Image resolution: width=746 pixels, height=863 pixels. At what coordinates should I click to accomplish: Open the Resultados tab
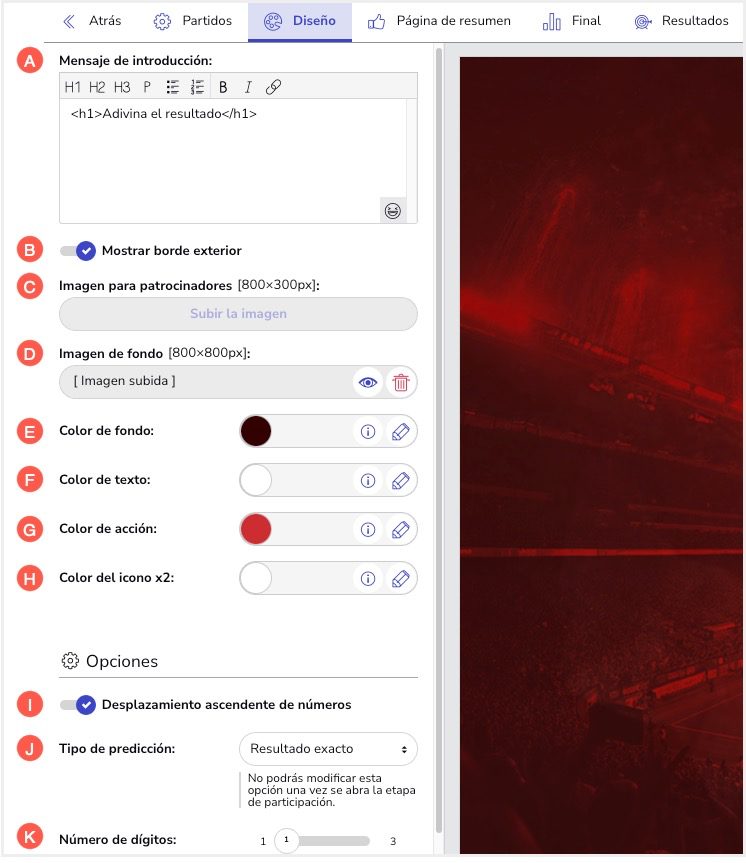(682, 21)
